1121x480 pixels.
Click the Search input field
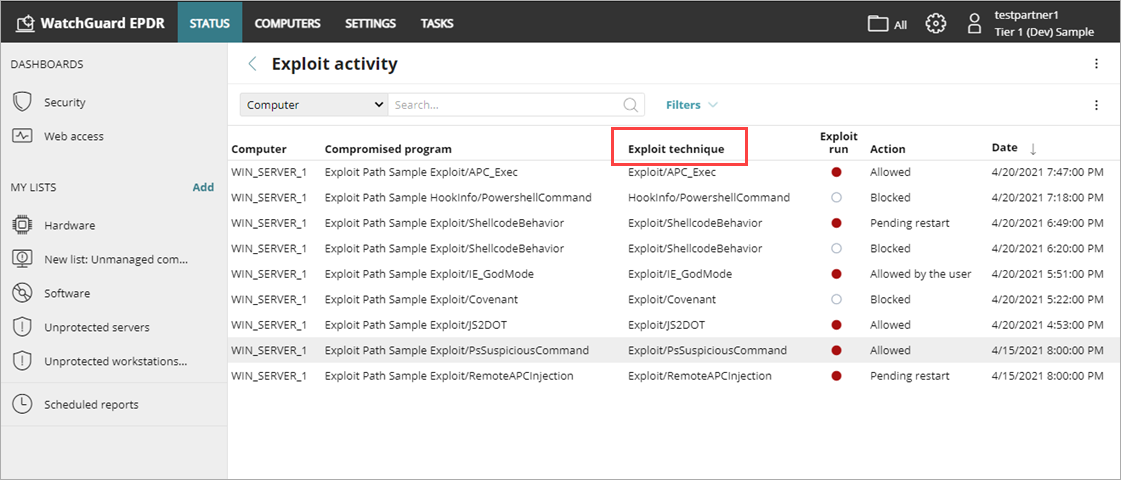505,105
